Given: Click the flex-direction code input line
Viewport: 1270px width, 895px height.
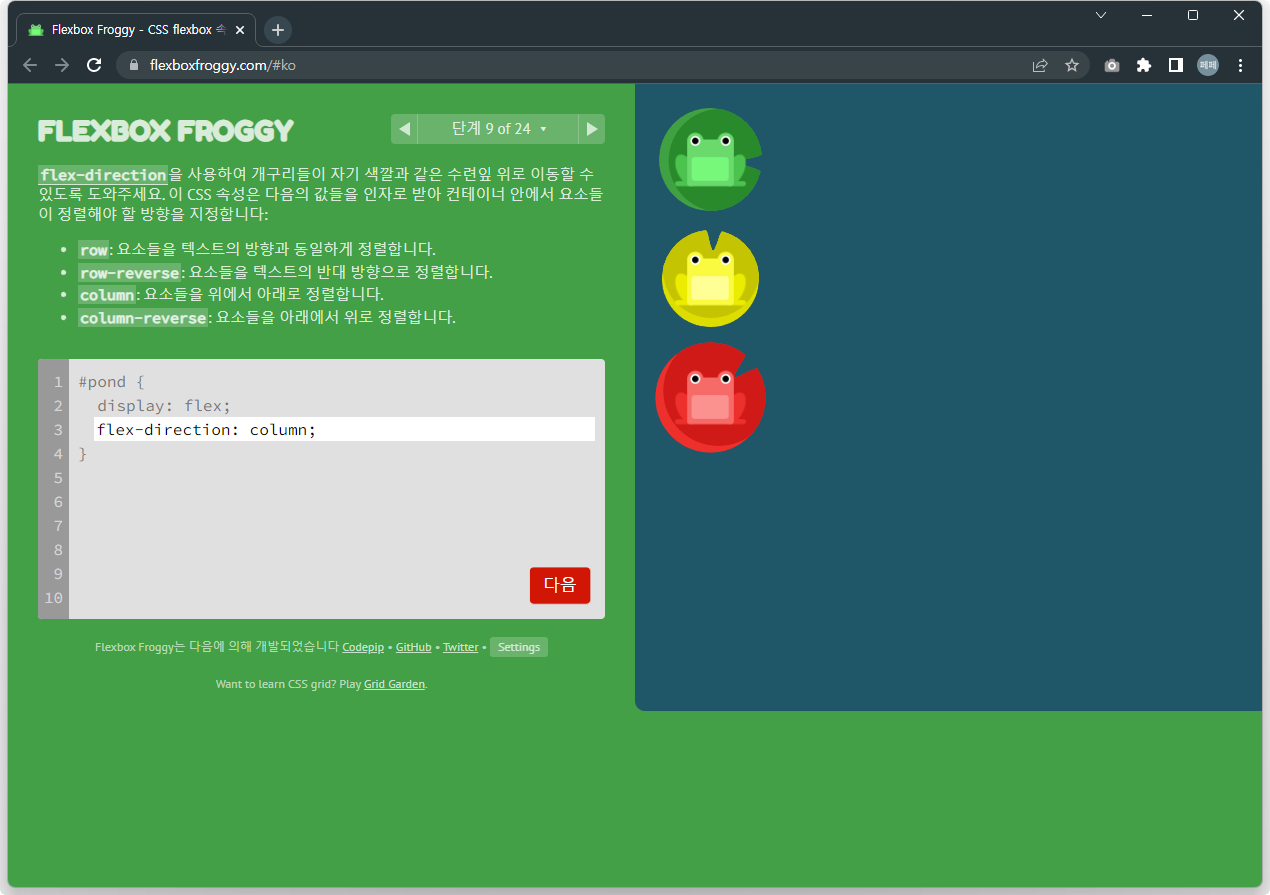Looking at the screenshot, I should (345, 429).
